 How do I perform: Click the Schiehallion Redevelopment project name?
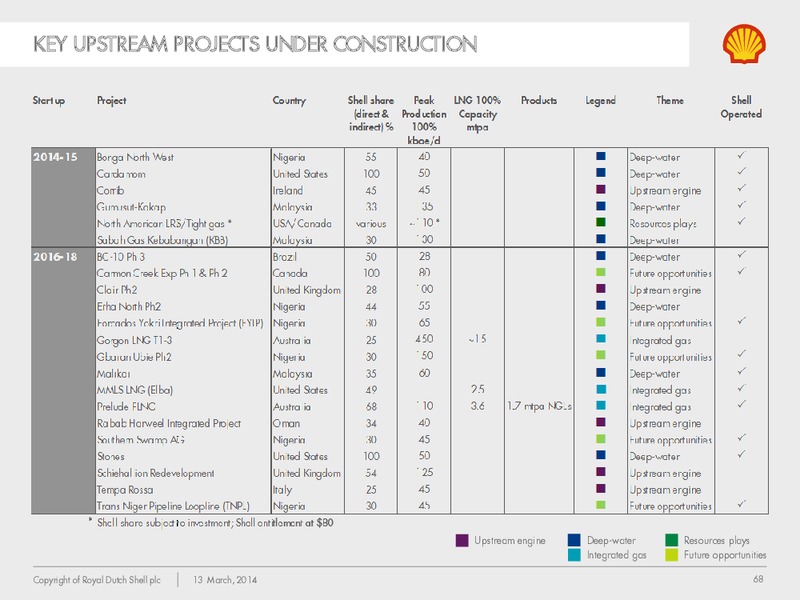(x=156, y=473)
